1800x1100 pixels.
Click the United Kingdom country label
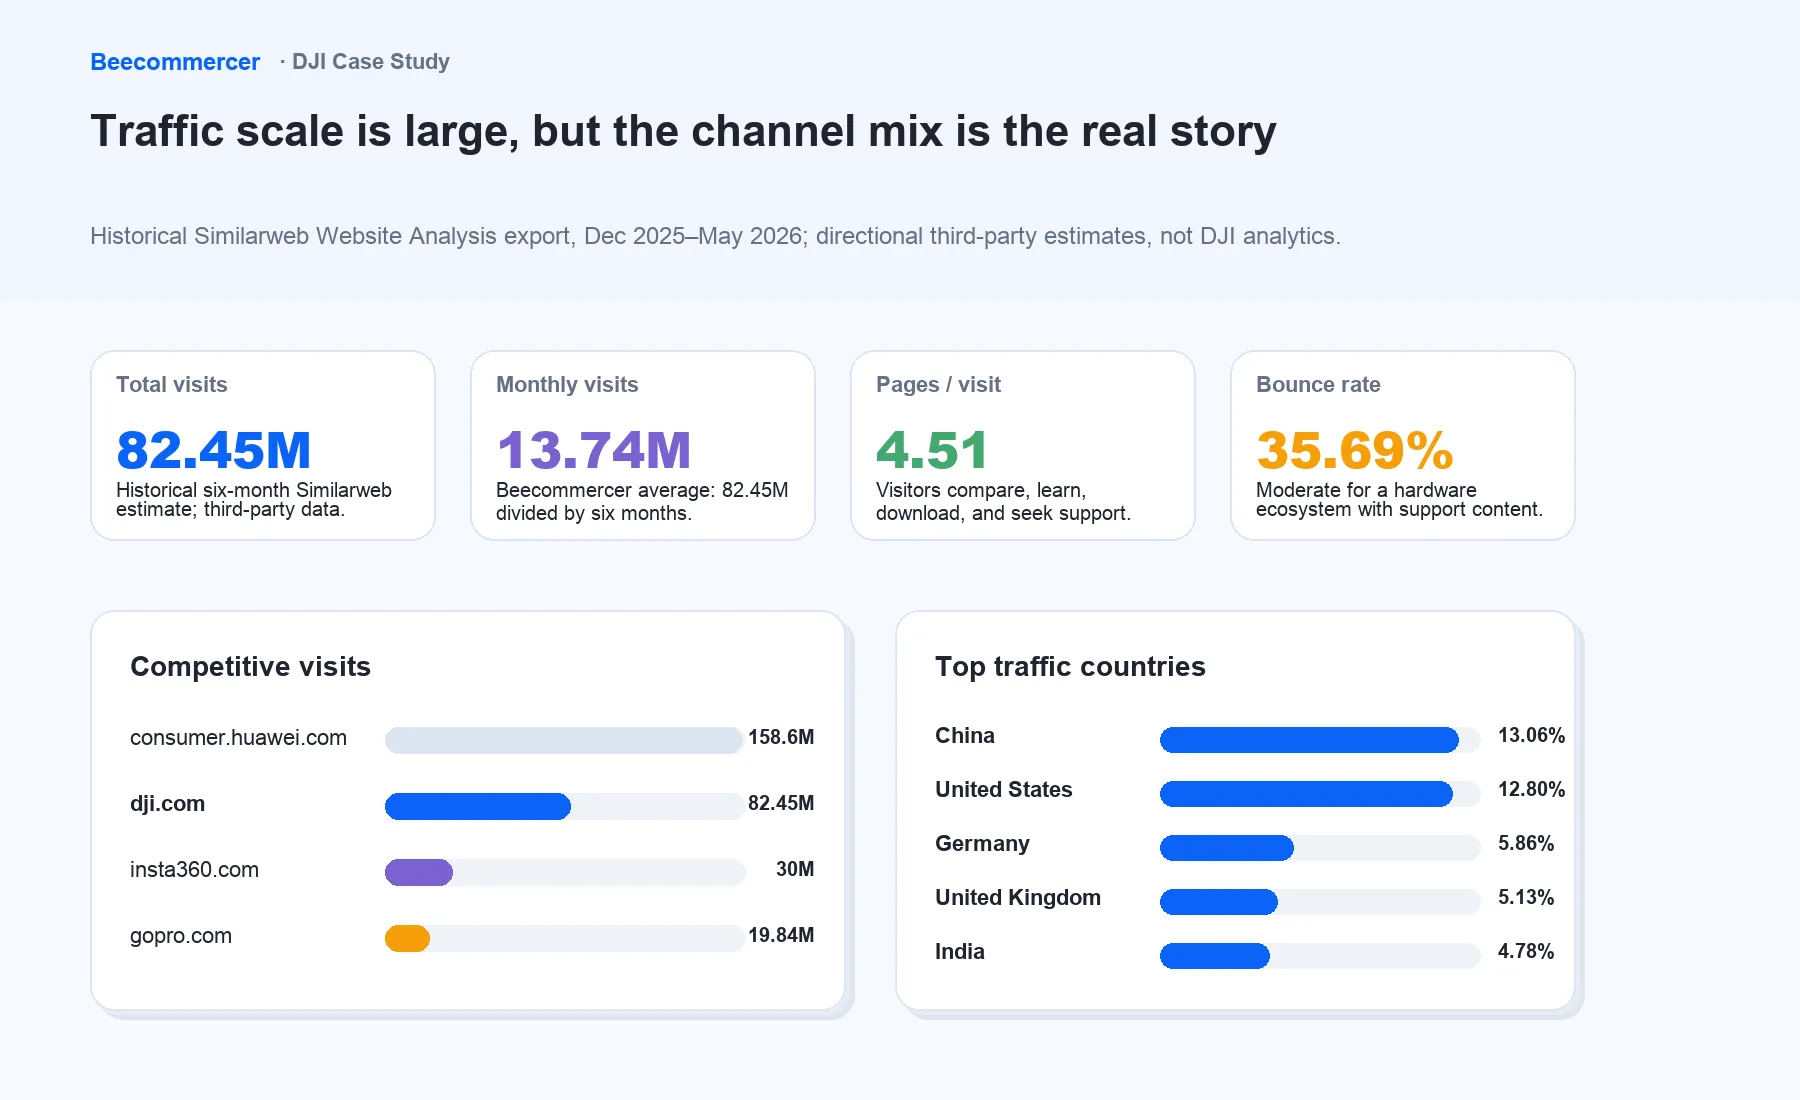[x=1018, y=898]
